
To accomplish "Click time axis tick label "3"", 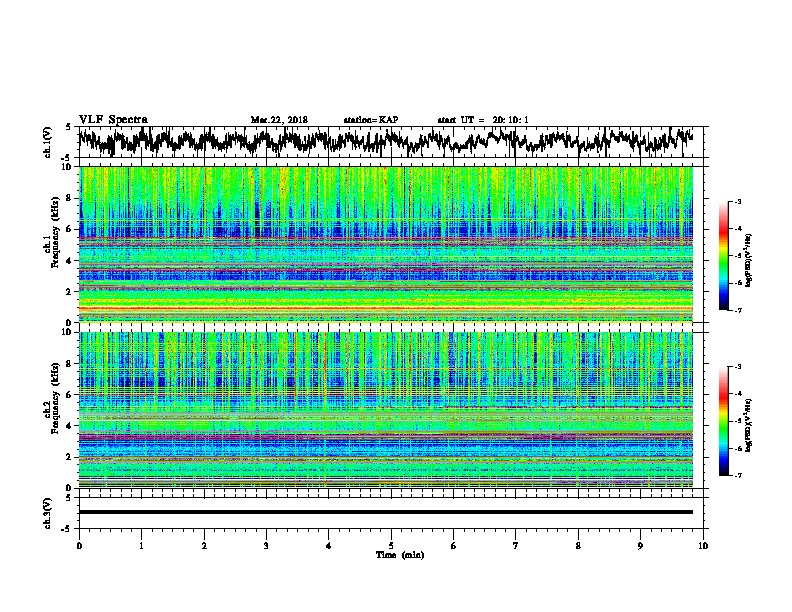I will (266, 546).
